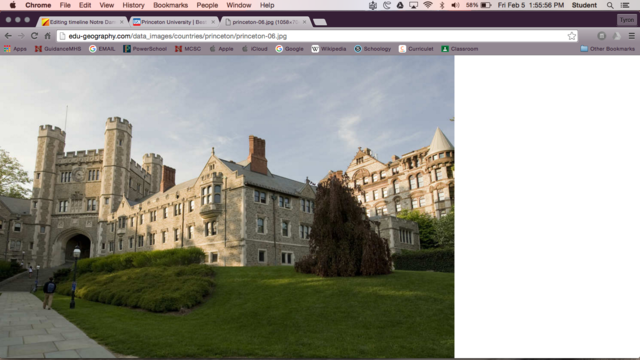The image size is (640, 360).
Task: Open the Apple bookmark
Action: pos(221,49)
